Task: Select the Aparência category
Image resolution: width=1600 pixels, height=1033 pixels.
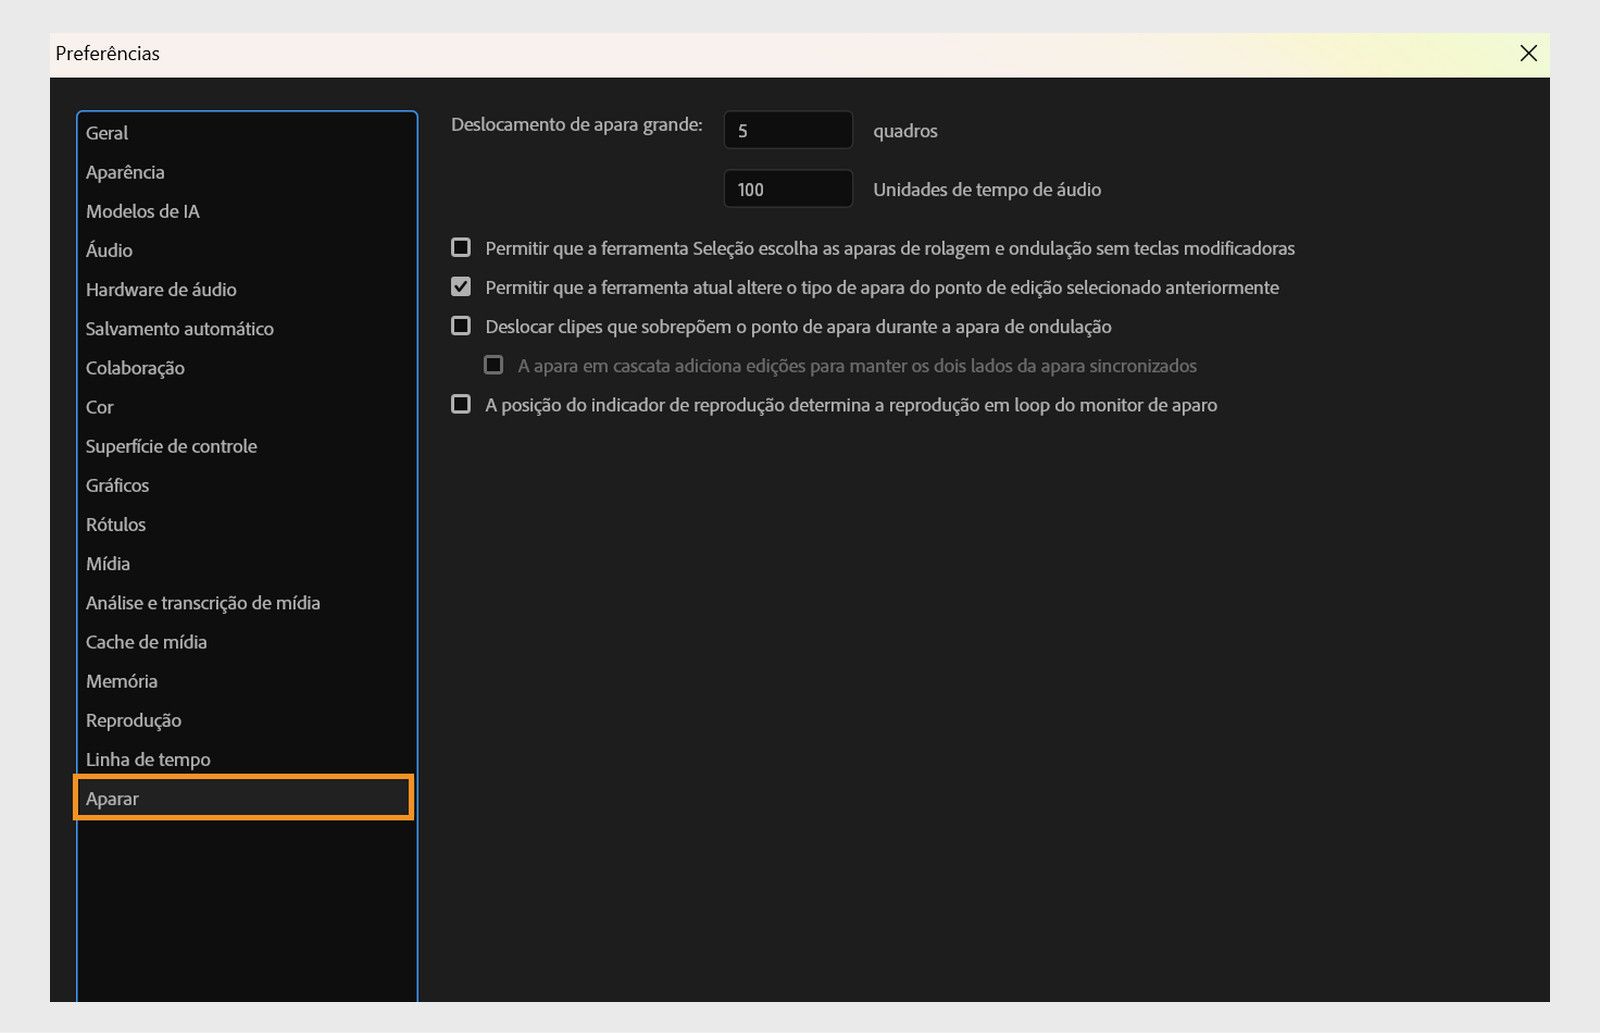Action: [x=125, y=171]
